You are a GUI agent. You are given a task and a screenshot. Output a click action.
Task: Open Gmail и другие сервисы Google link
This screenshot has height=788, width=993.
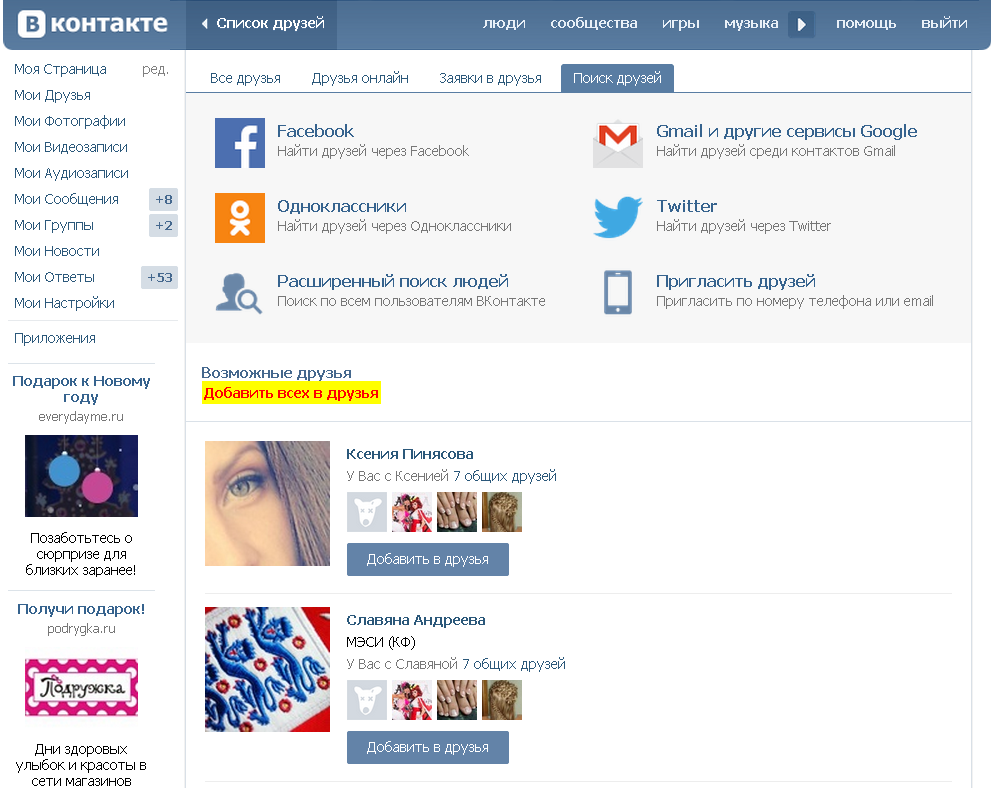tap(787, 131)
